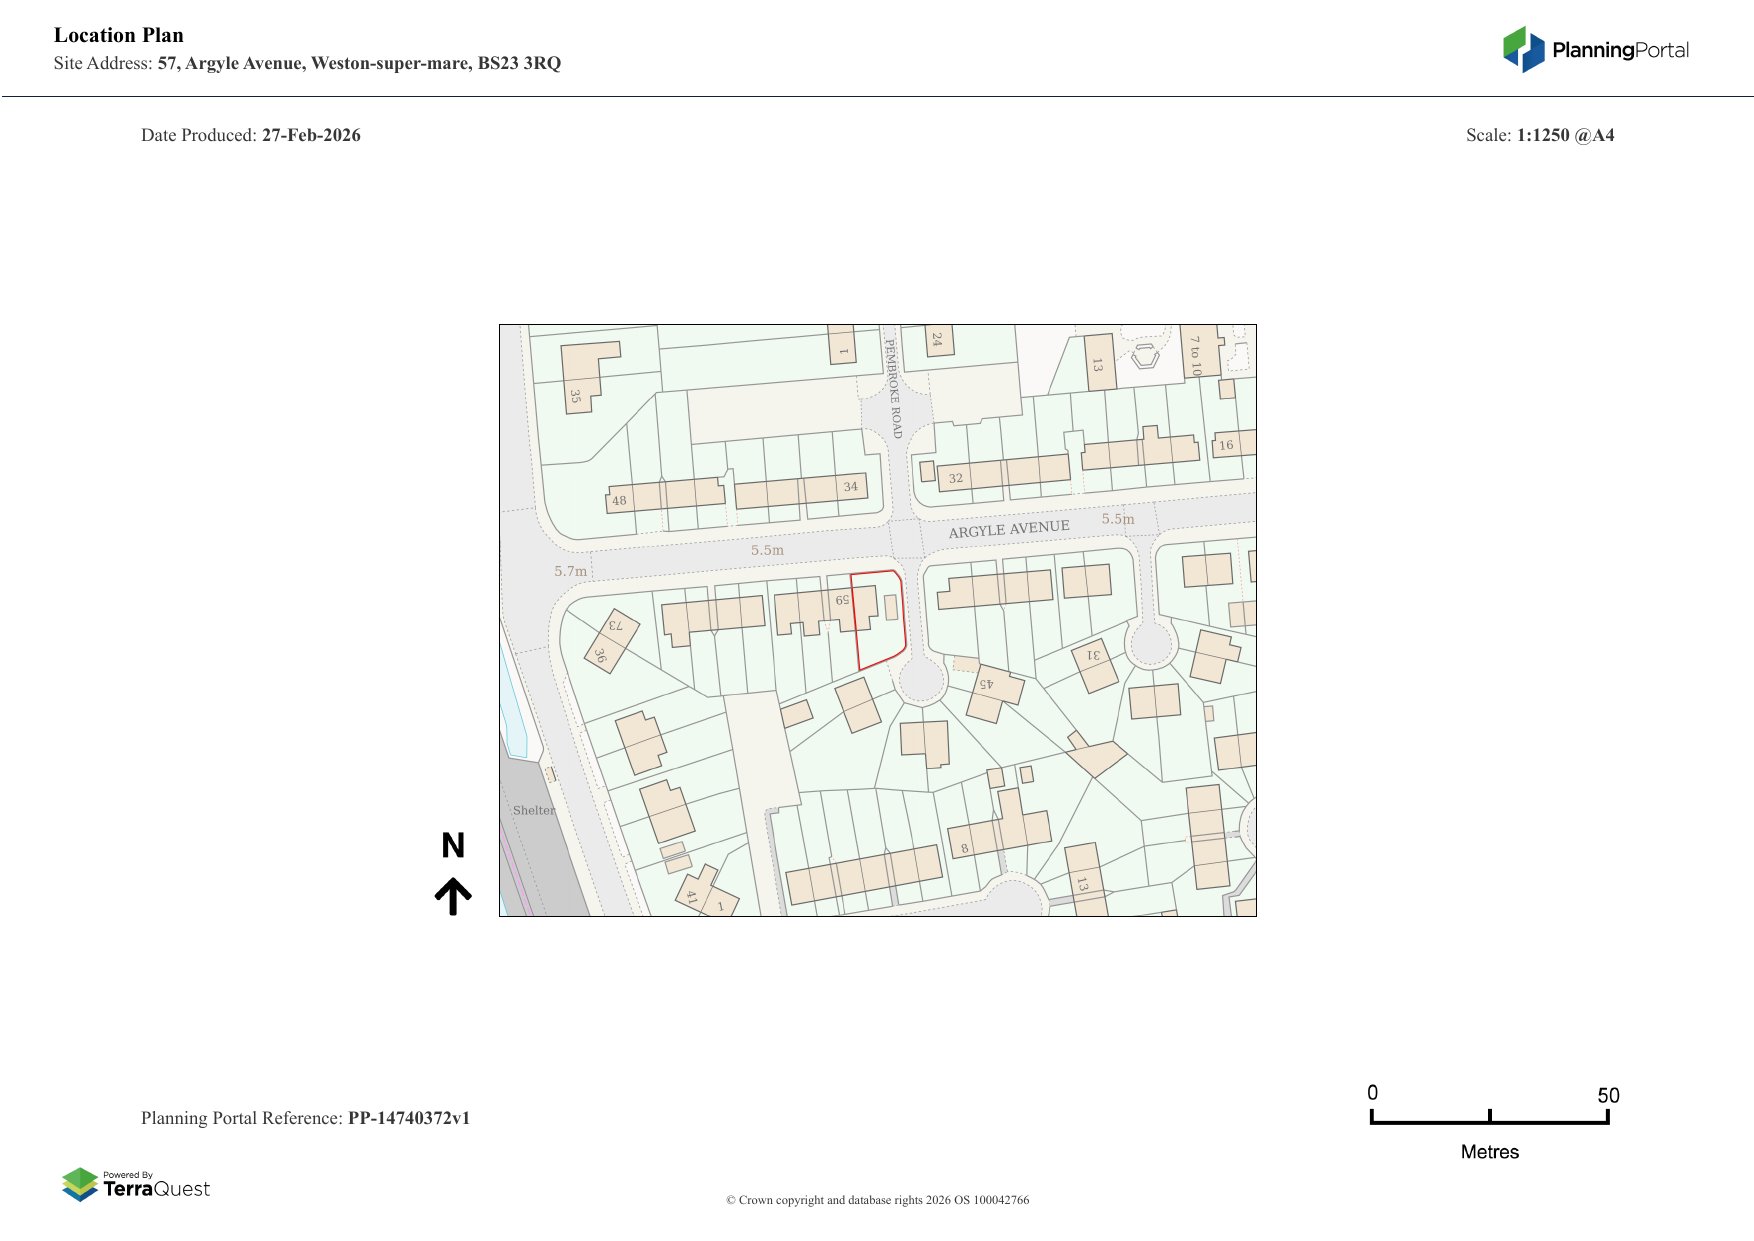1754x1241 pixels.
Task: Click the building numbered 34
Action: (850, 487)
